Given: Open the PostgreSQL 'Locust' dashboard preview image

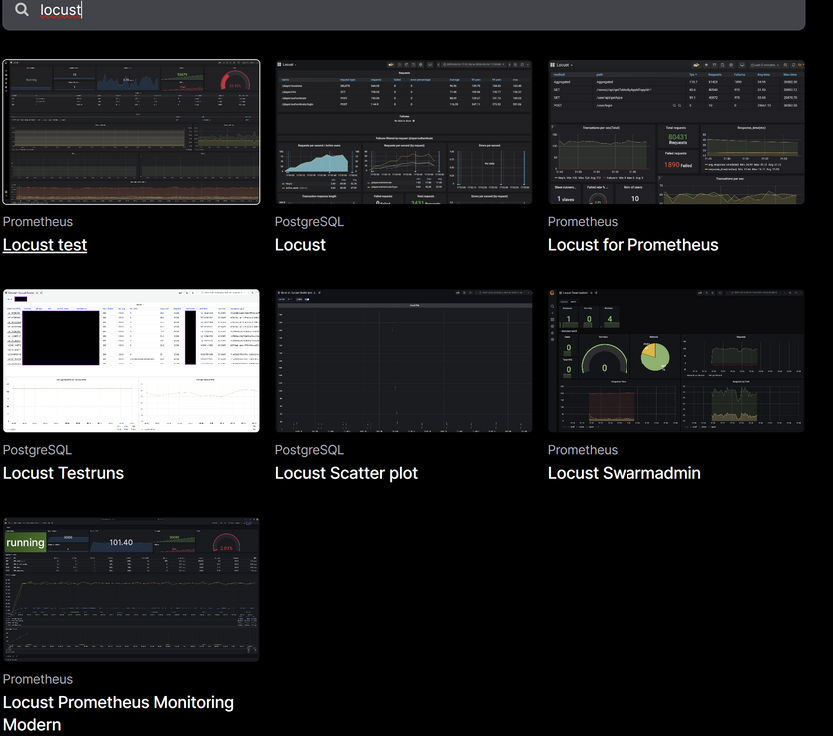Looking at the screenshot, I should click(x=403, y=132).
